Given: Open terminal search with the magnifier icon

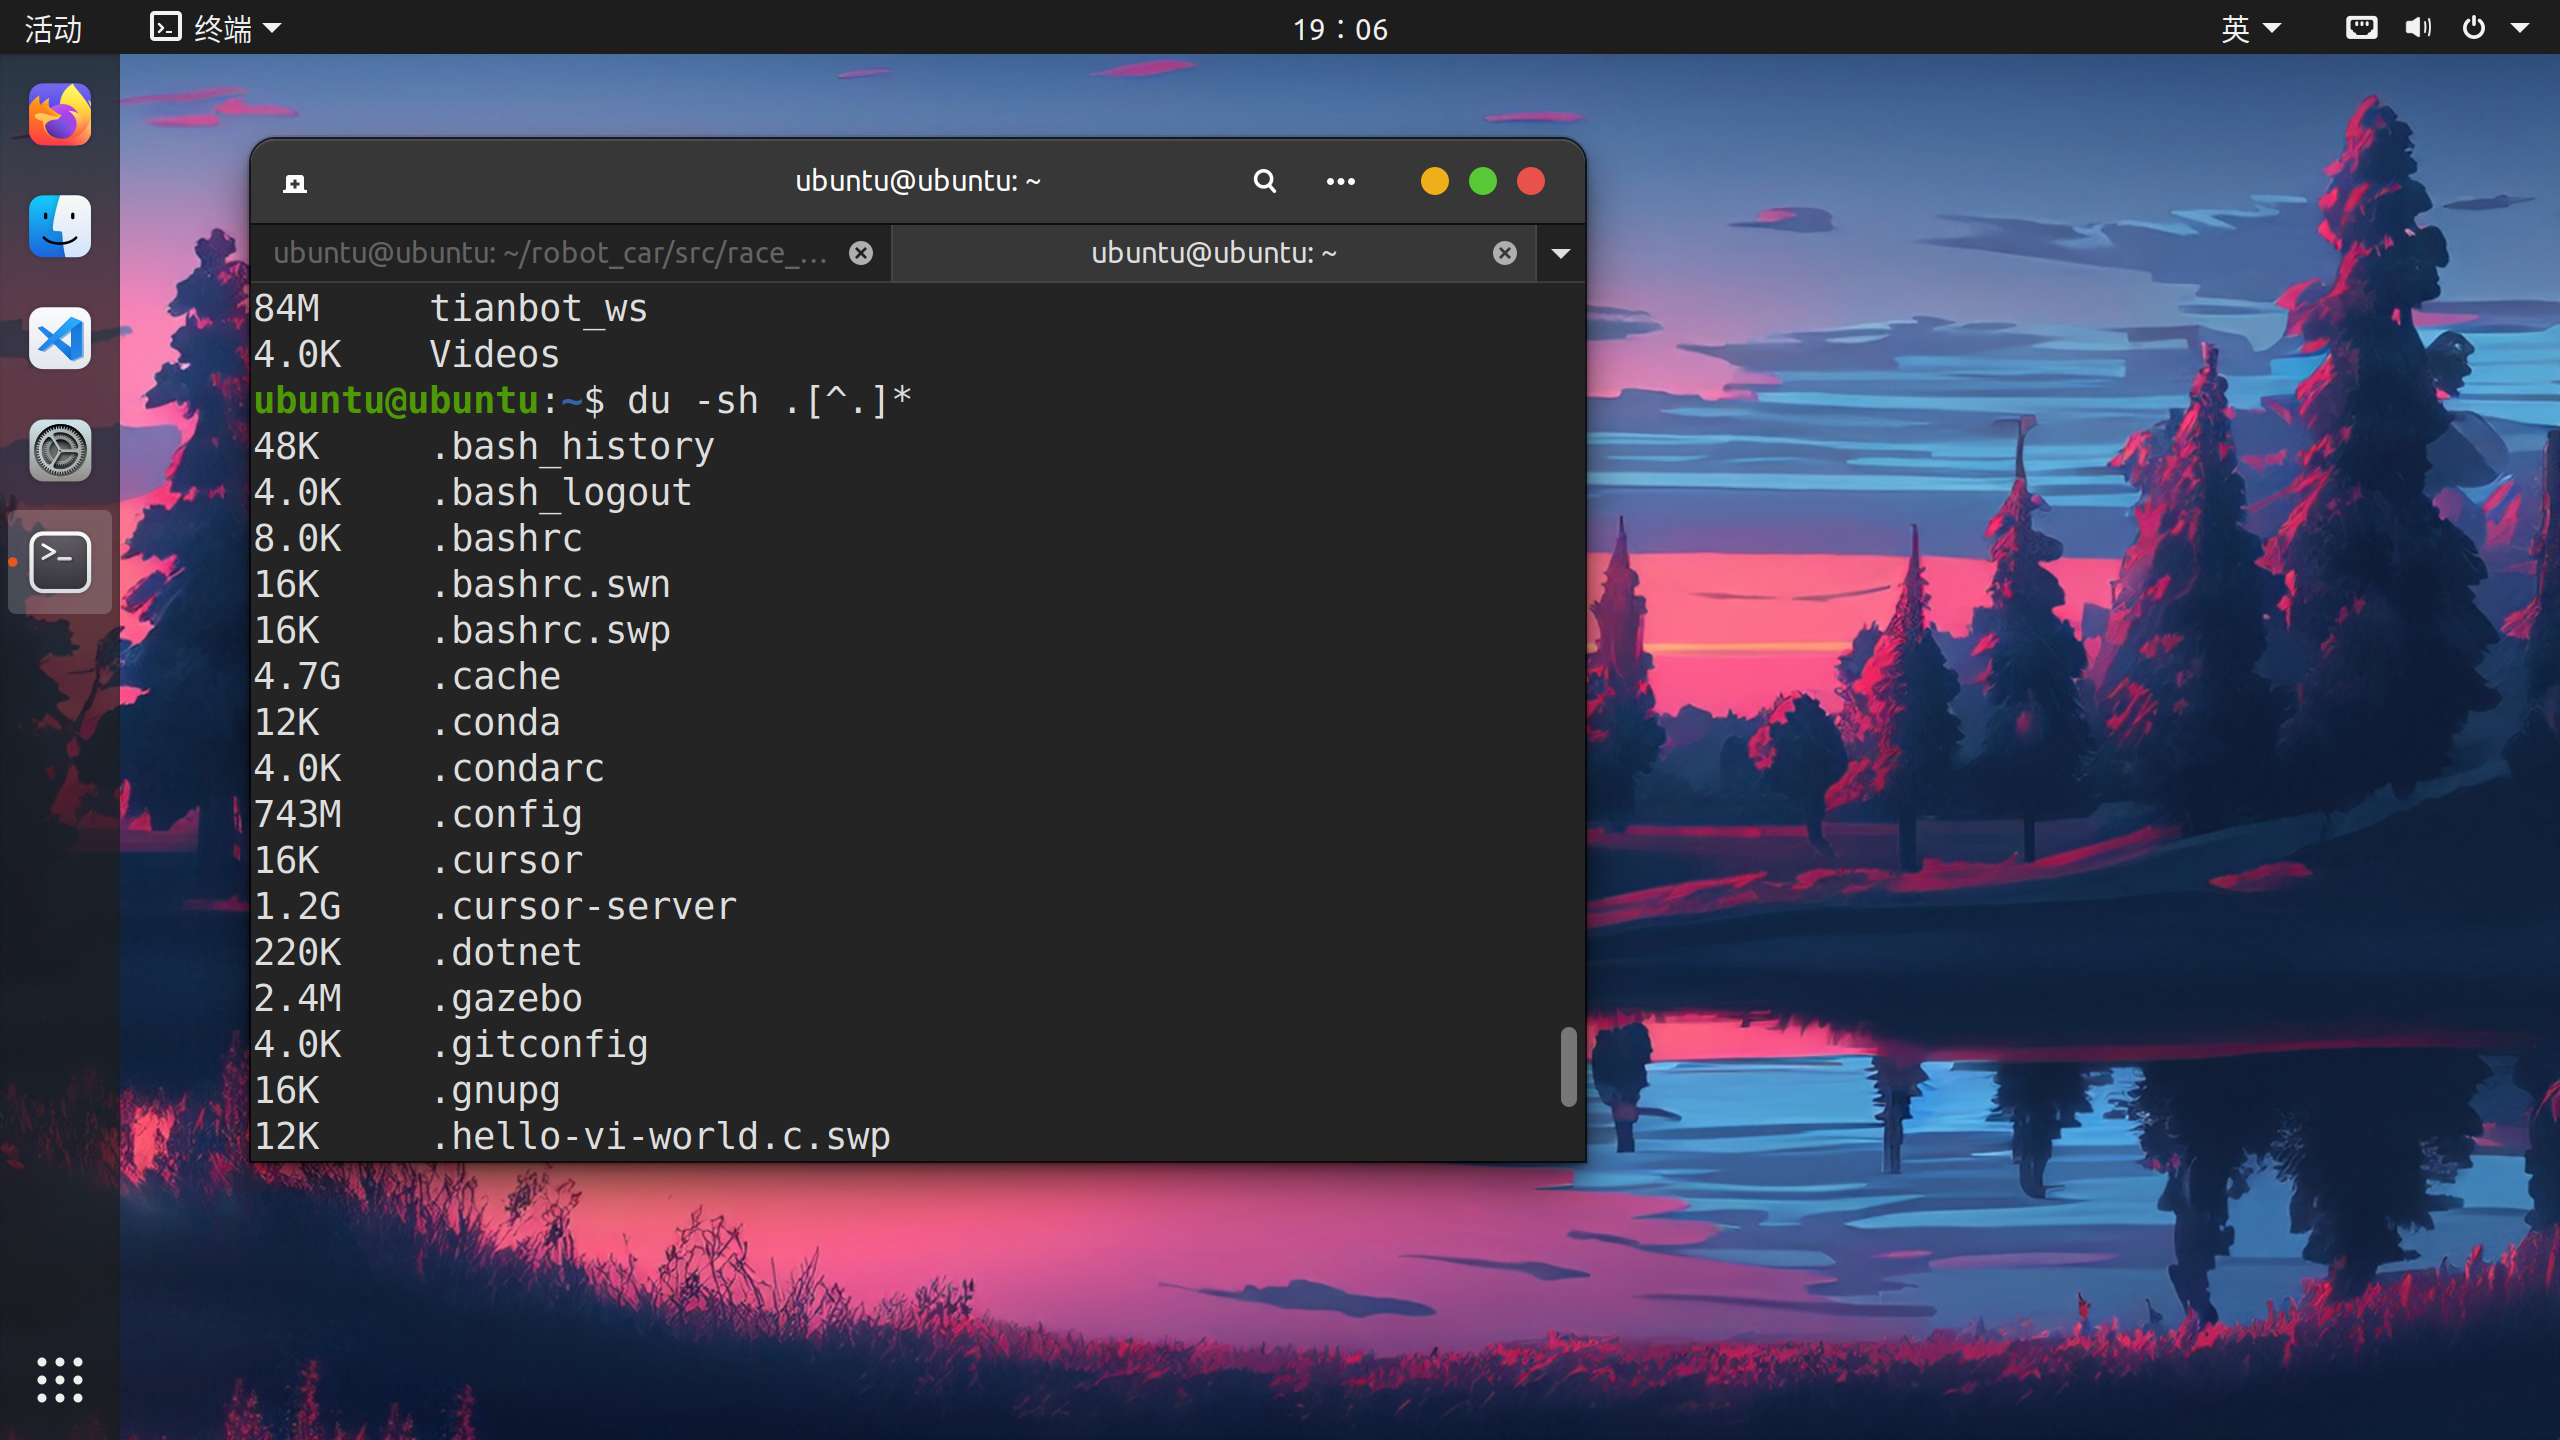Looking at the screenshot, I should 1264,181.
